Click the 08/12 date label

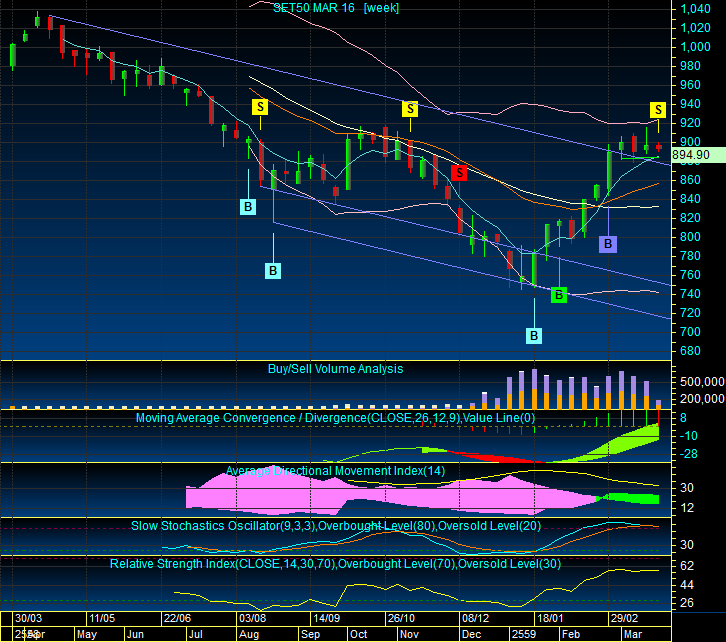pyautogui.click(x=476, y=618)
